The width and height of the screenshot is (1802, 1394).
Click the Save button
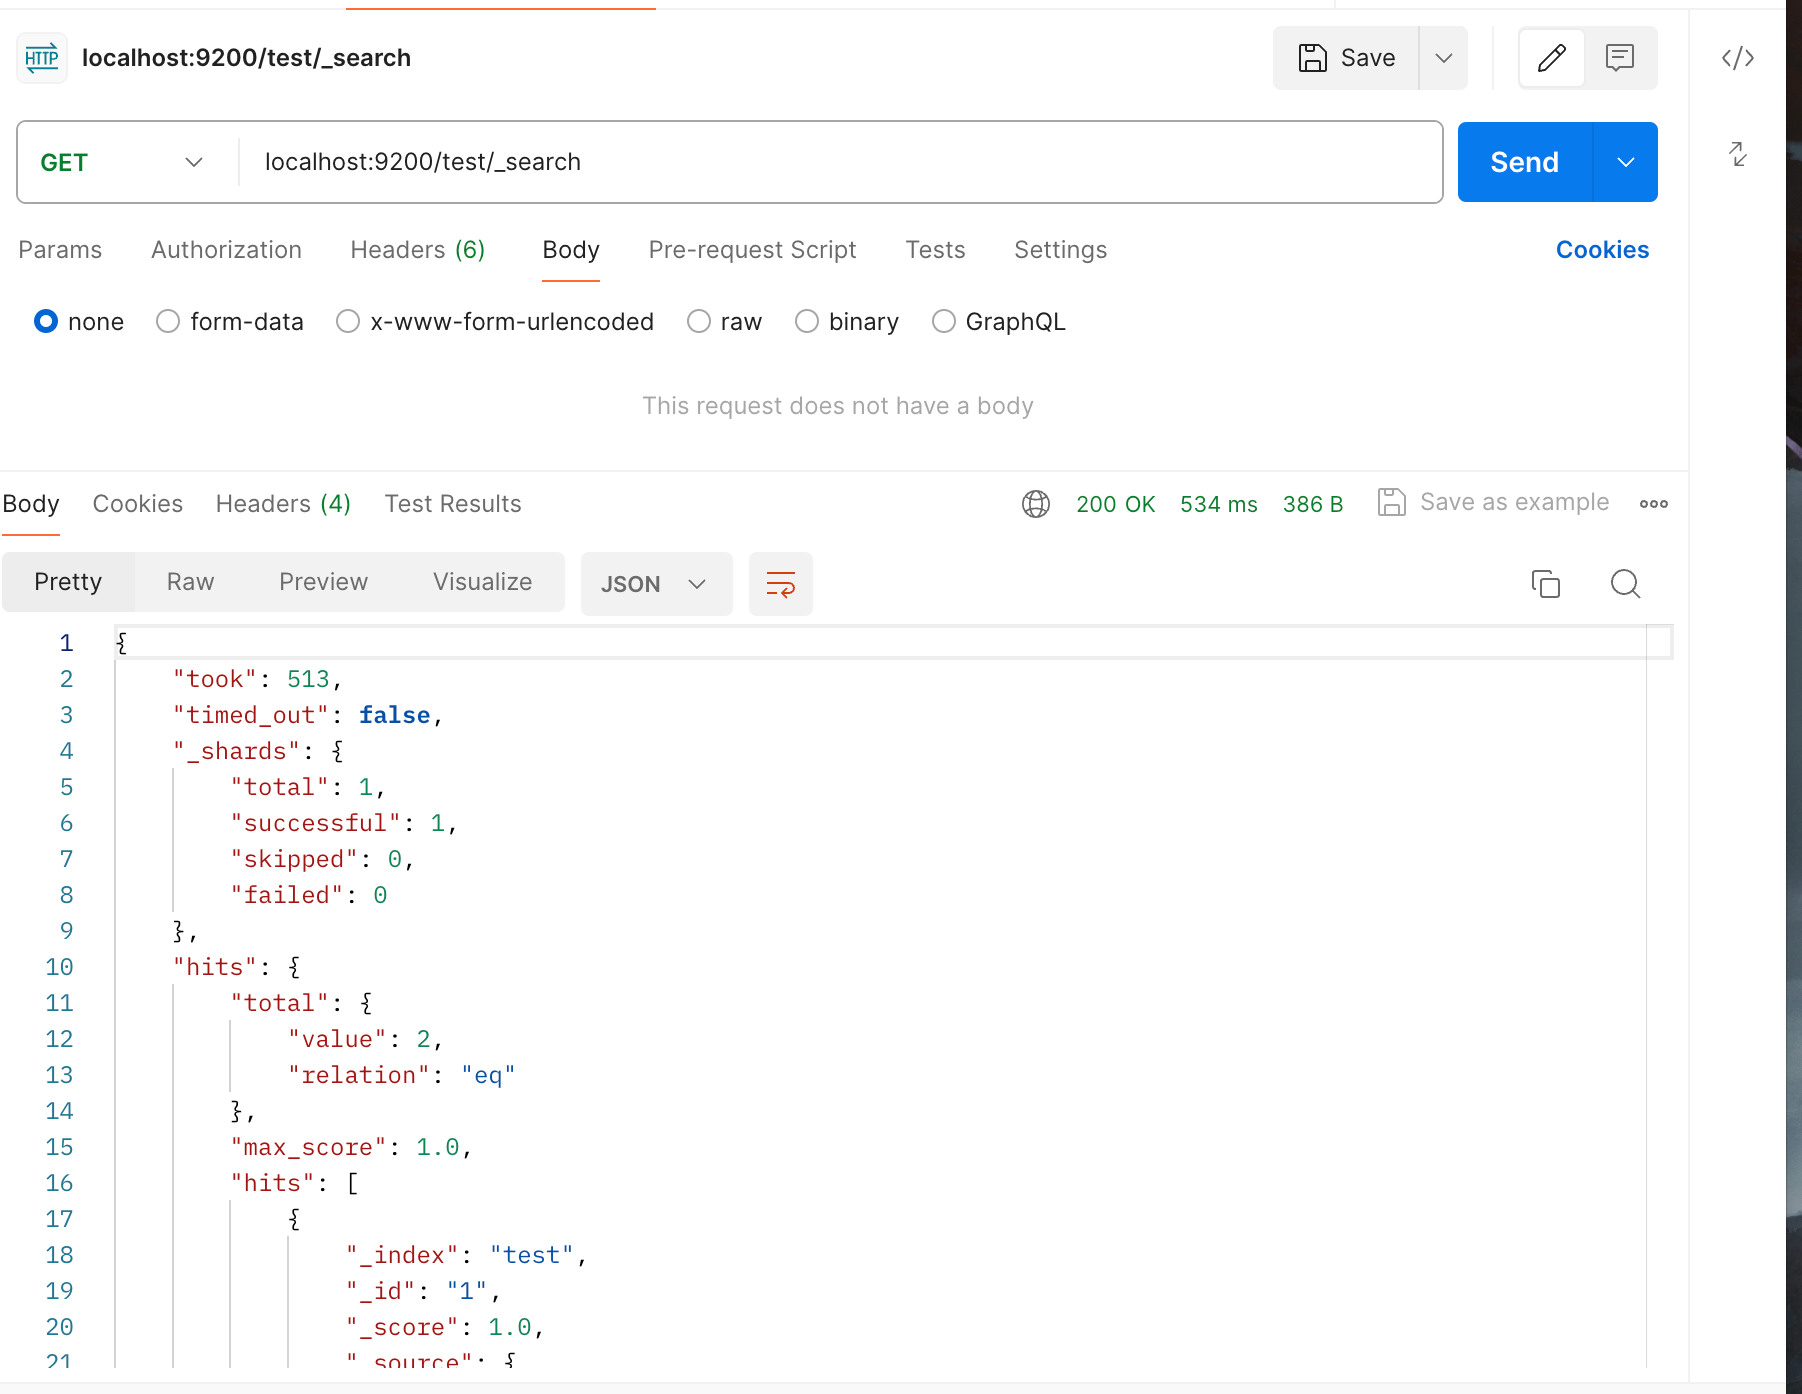coord(1346,58)
